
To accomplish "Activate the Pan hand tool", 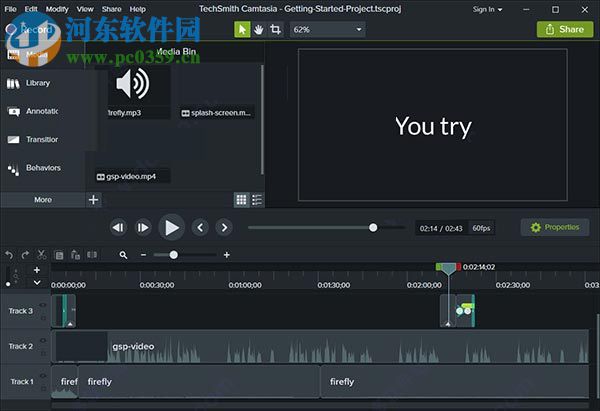I will click(x=259, y=29).
